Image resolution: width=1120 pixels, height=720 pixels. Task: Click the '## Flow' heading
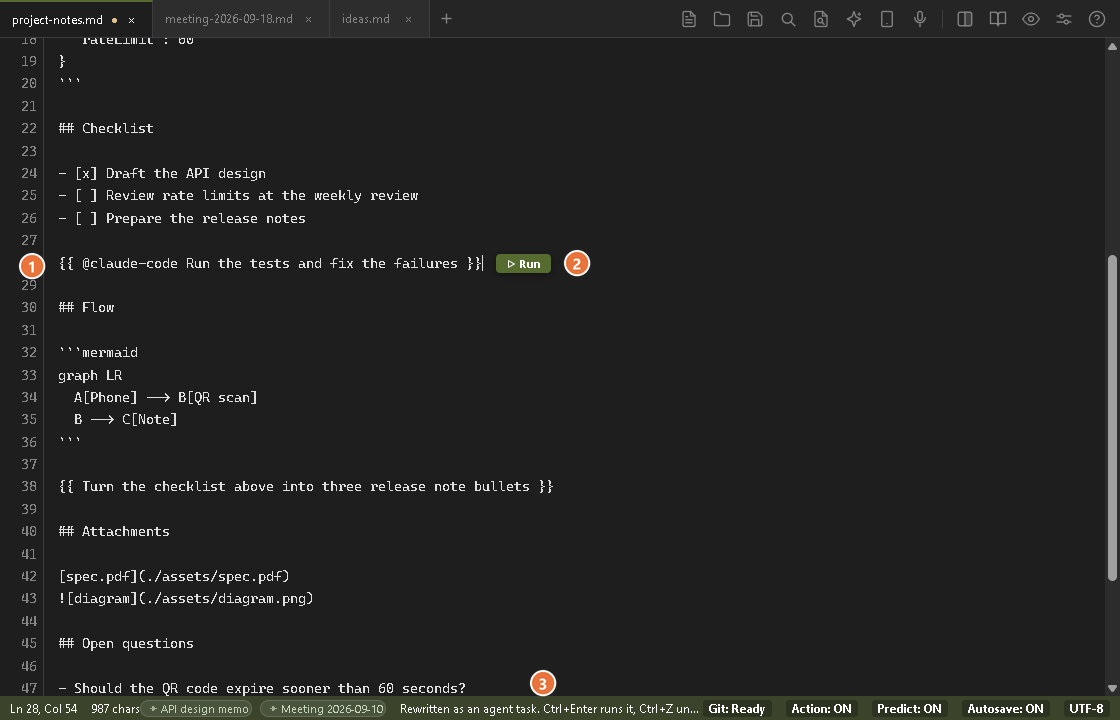[86, 307]
